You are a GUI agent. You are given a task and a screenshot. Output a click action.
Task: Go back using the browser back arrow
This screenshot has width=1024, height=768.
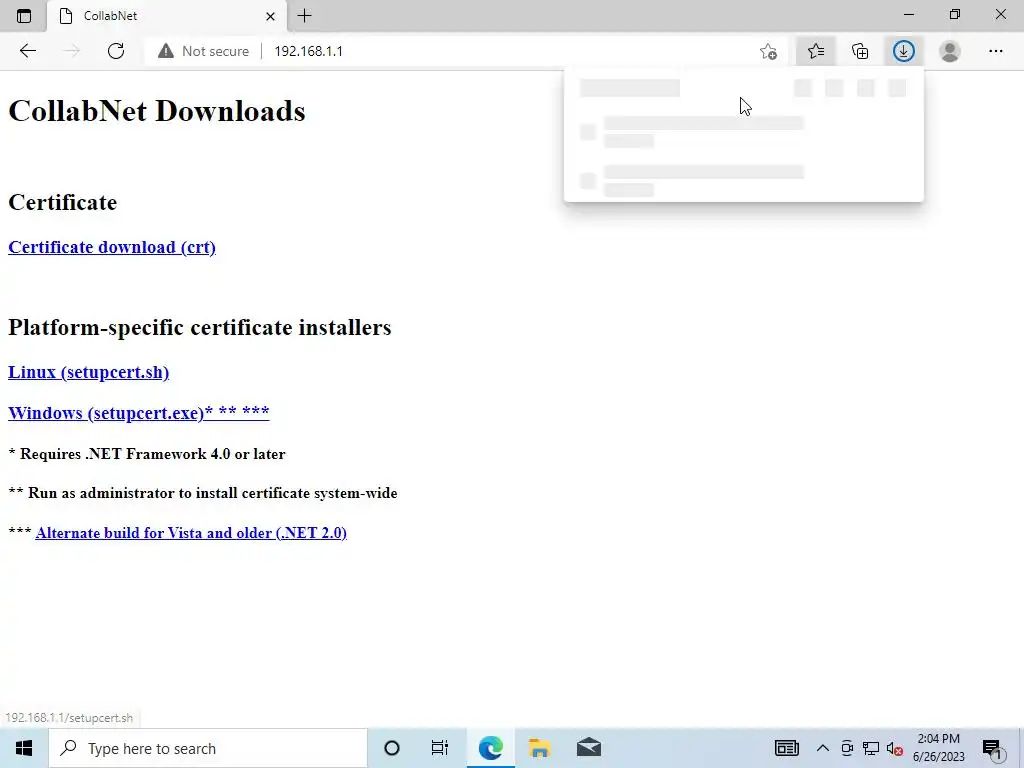point(27,51)
